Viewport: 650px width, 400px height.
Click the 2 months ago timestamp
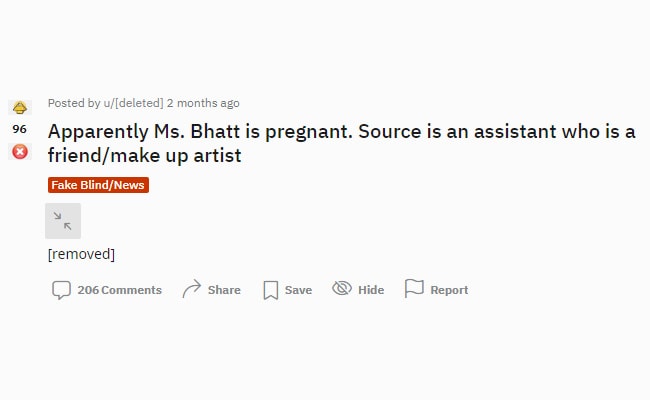[203, 103]
